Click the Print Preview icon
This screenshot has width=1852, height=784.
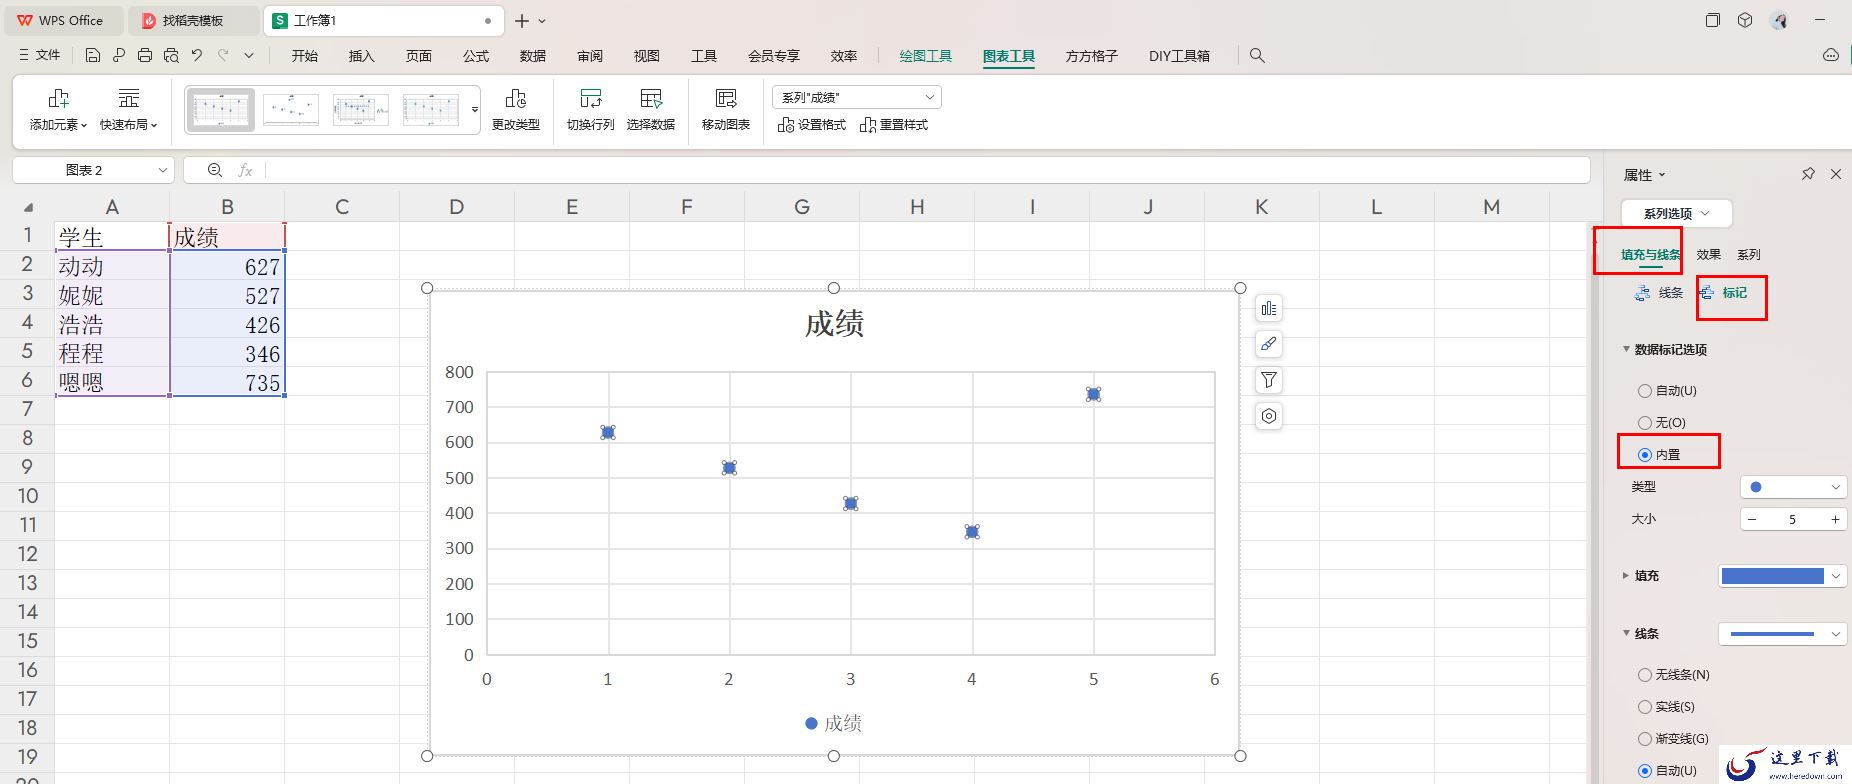171,56
